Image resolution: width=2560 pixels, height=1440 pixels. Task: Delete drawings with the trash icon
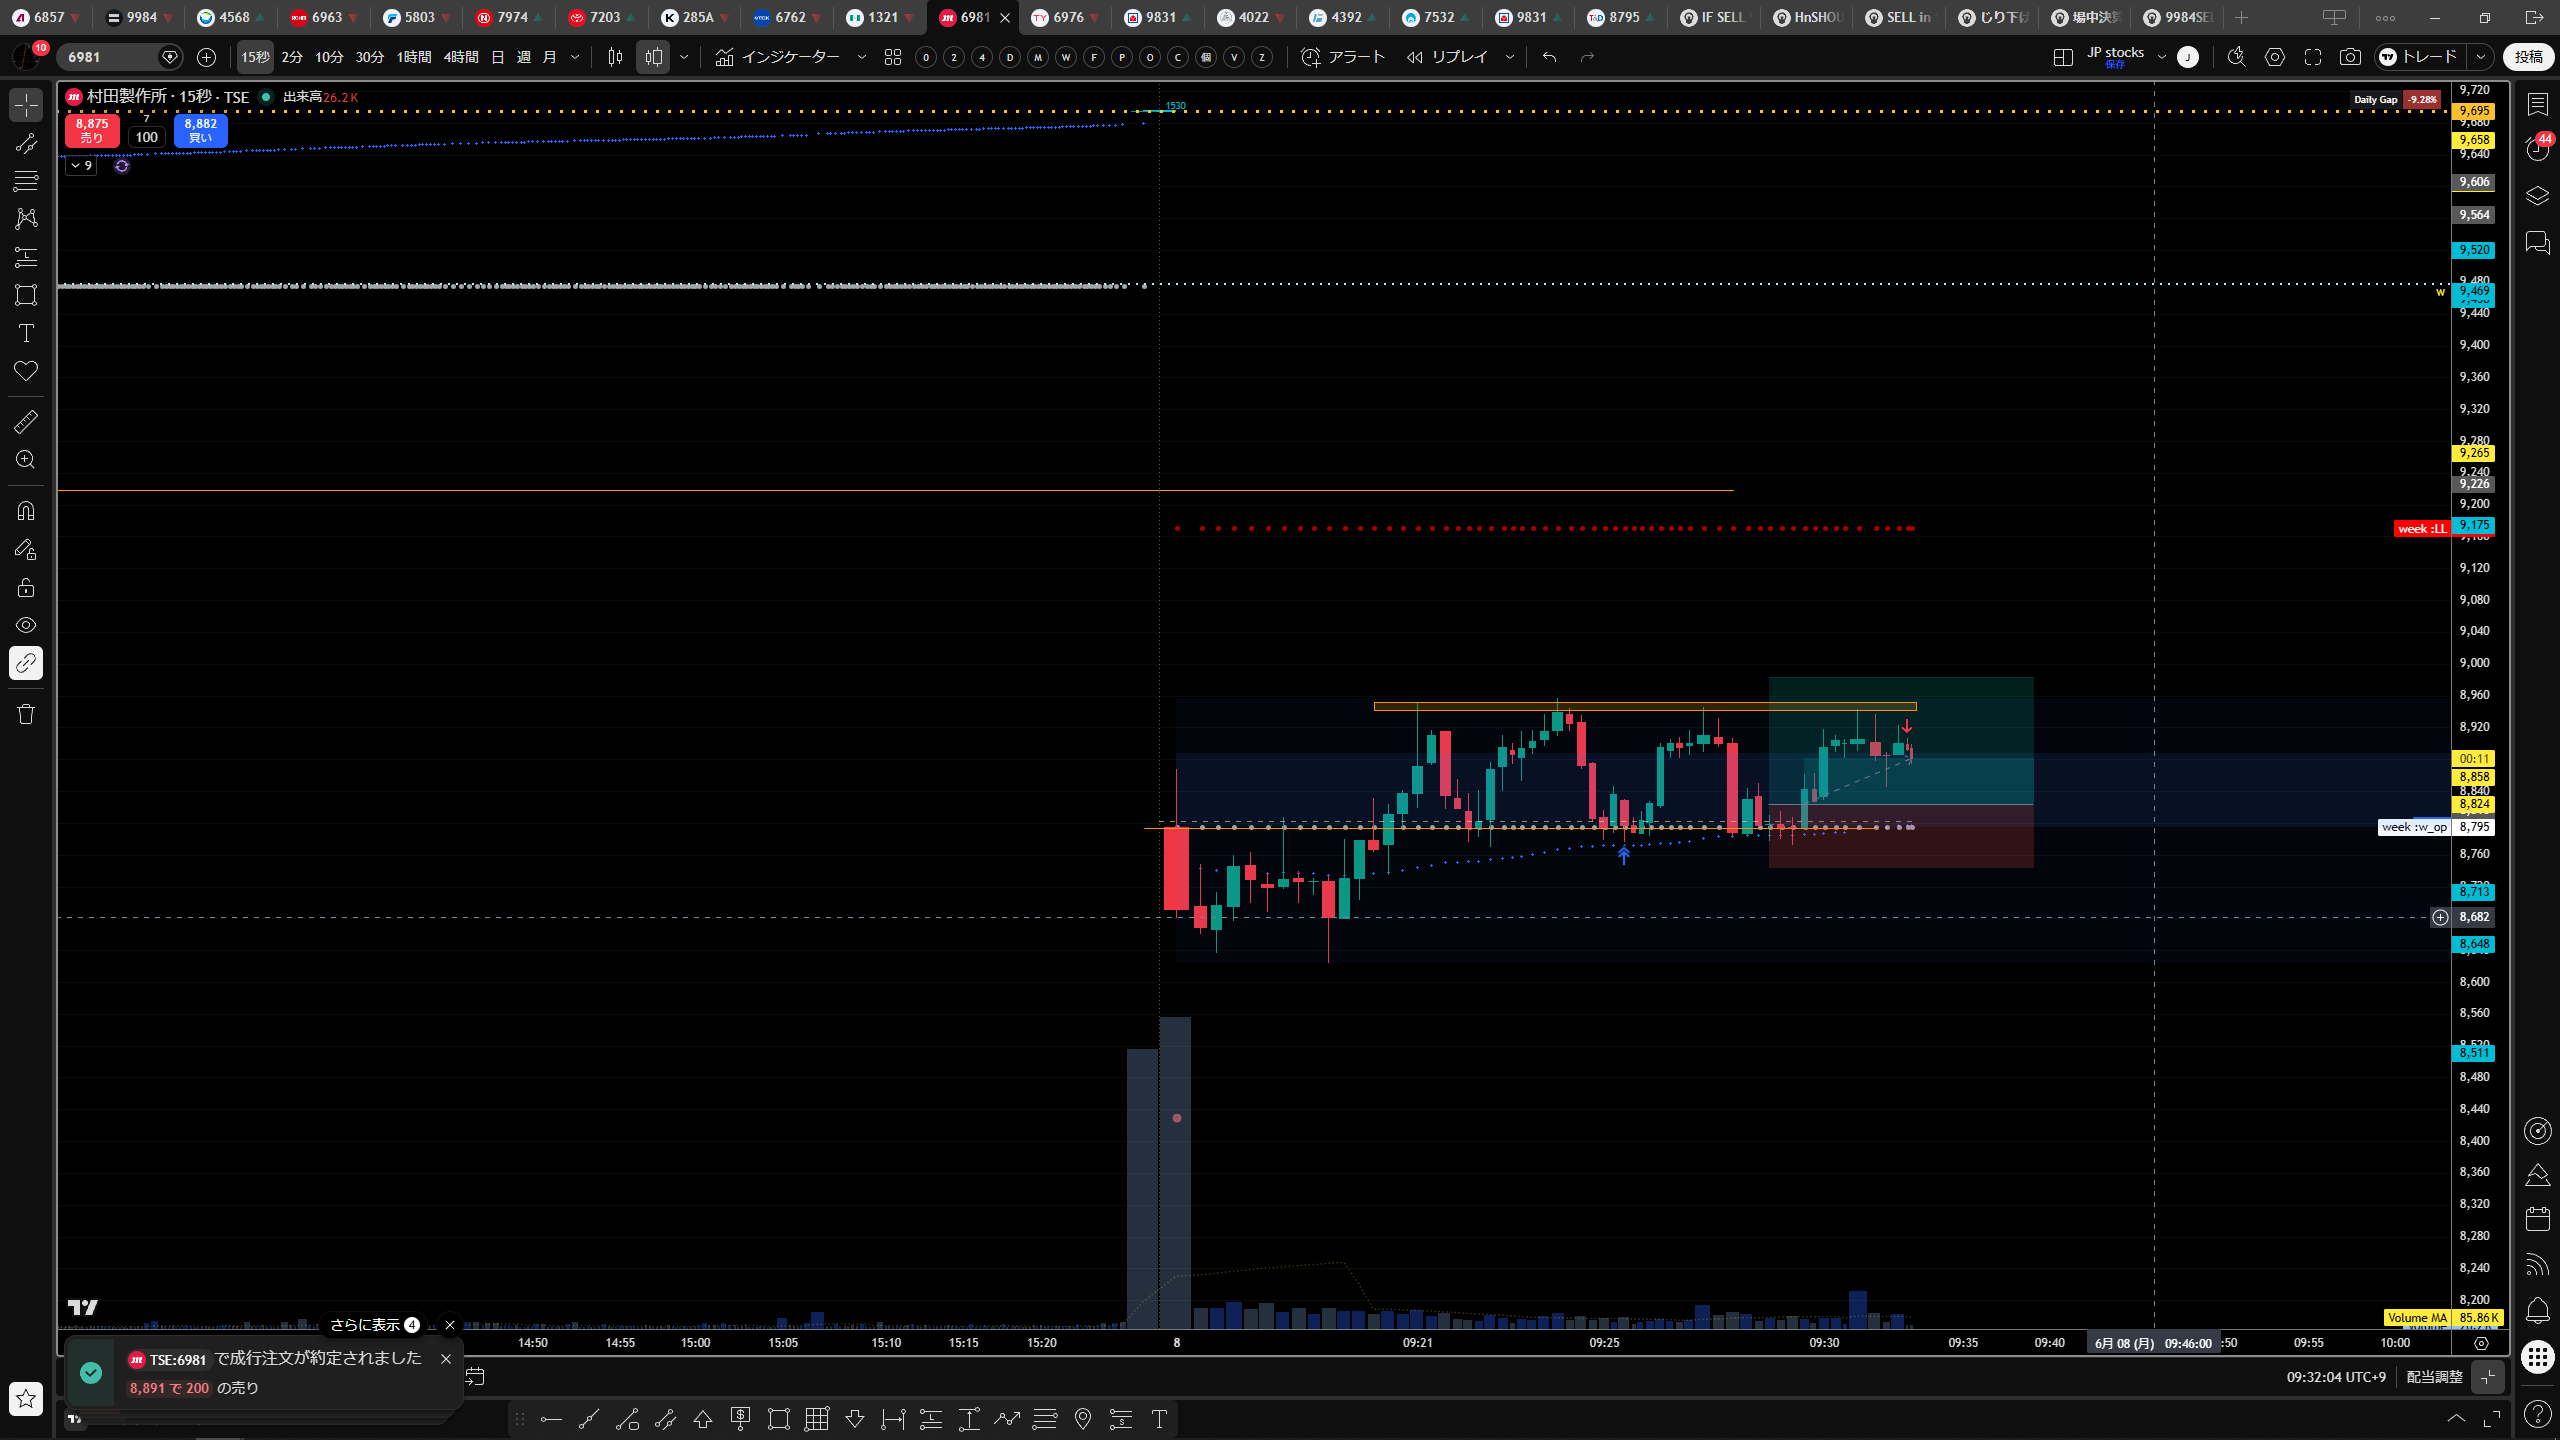click(x=26, y=714)
